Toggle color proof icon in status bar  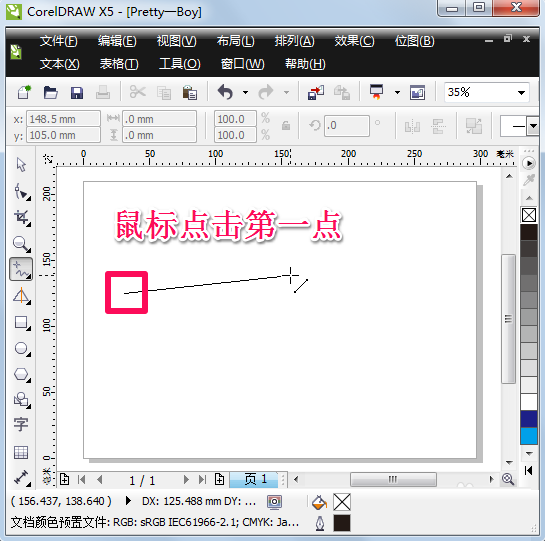274,502
